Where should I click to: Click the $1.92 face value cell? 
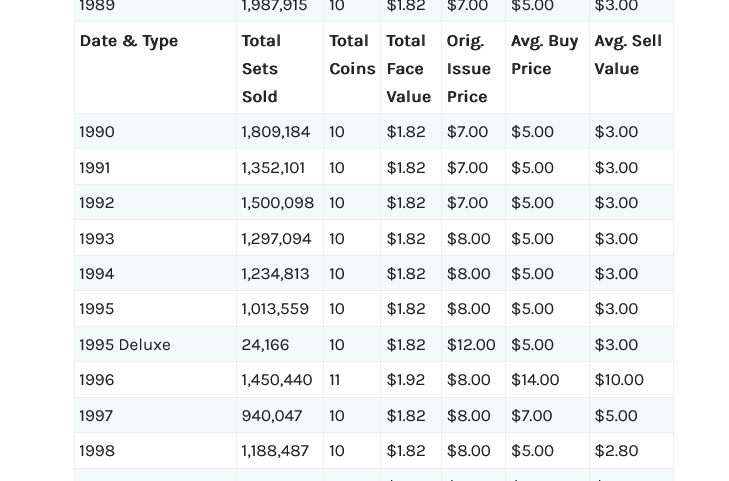(x=405, y=380)
